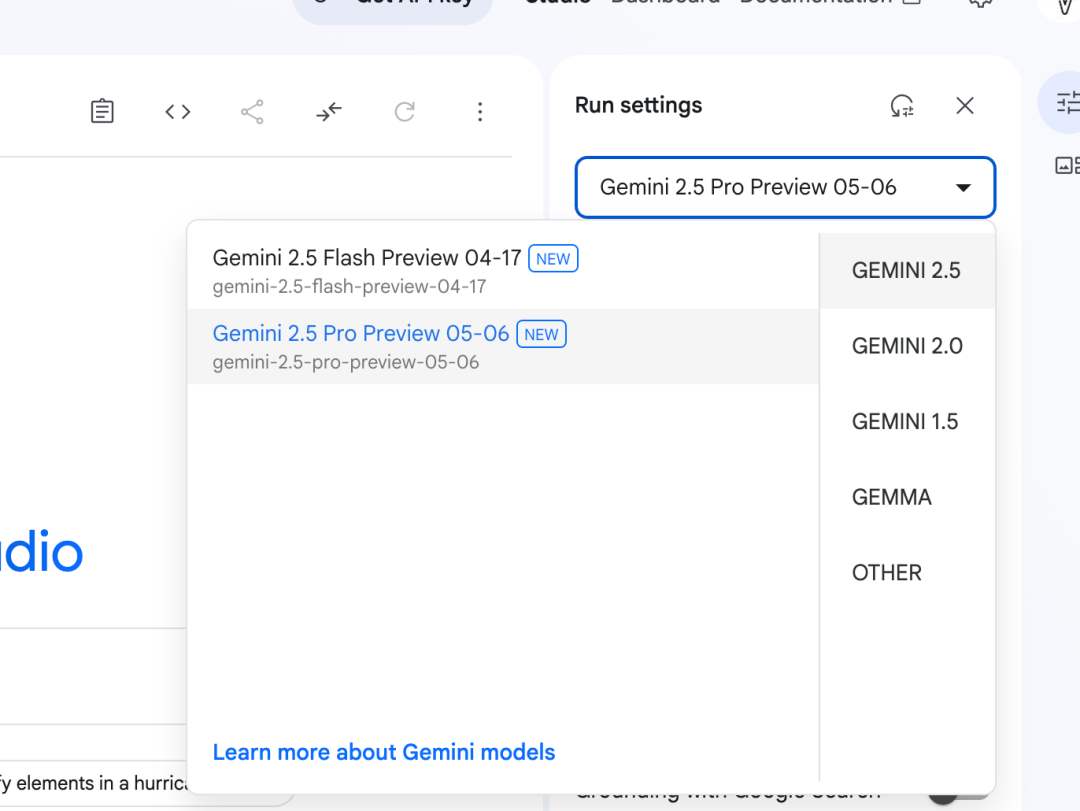Open the Dashboard menu item

664,3
